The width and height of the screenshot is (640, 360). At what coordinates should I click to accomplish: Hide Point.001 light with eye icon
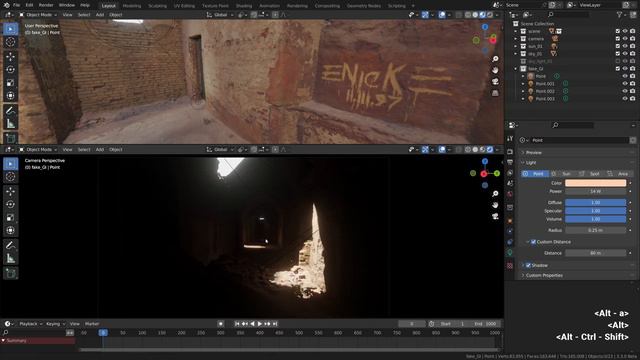click(625, 84)
